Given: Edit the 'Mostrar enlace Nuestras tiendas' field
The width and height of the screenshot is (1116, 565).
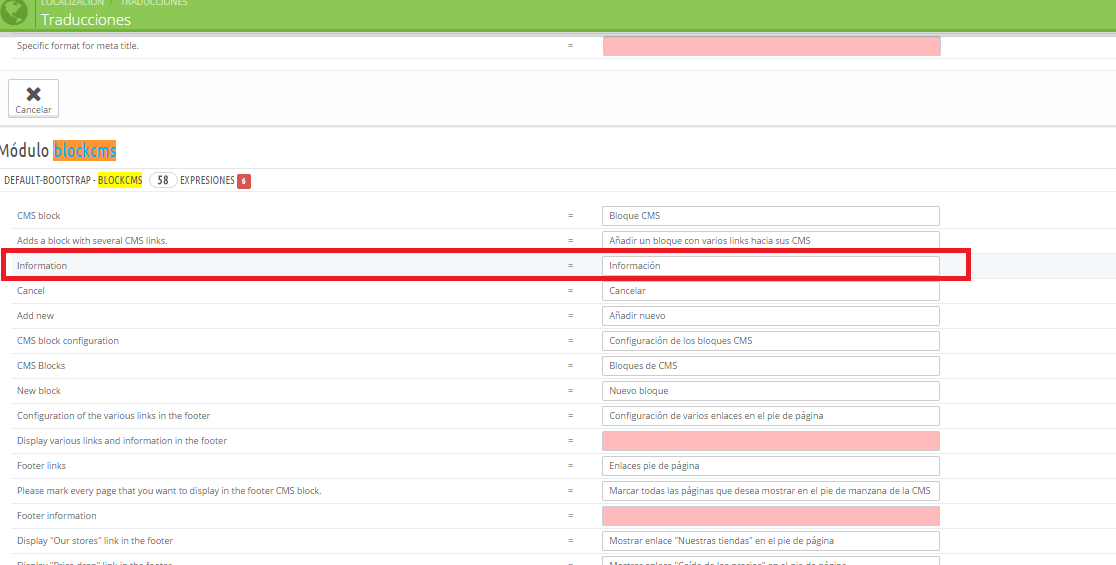Looking at the screenshot, I should point(771,541).
